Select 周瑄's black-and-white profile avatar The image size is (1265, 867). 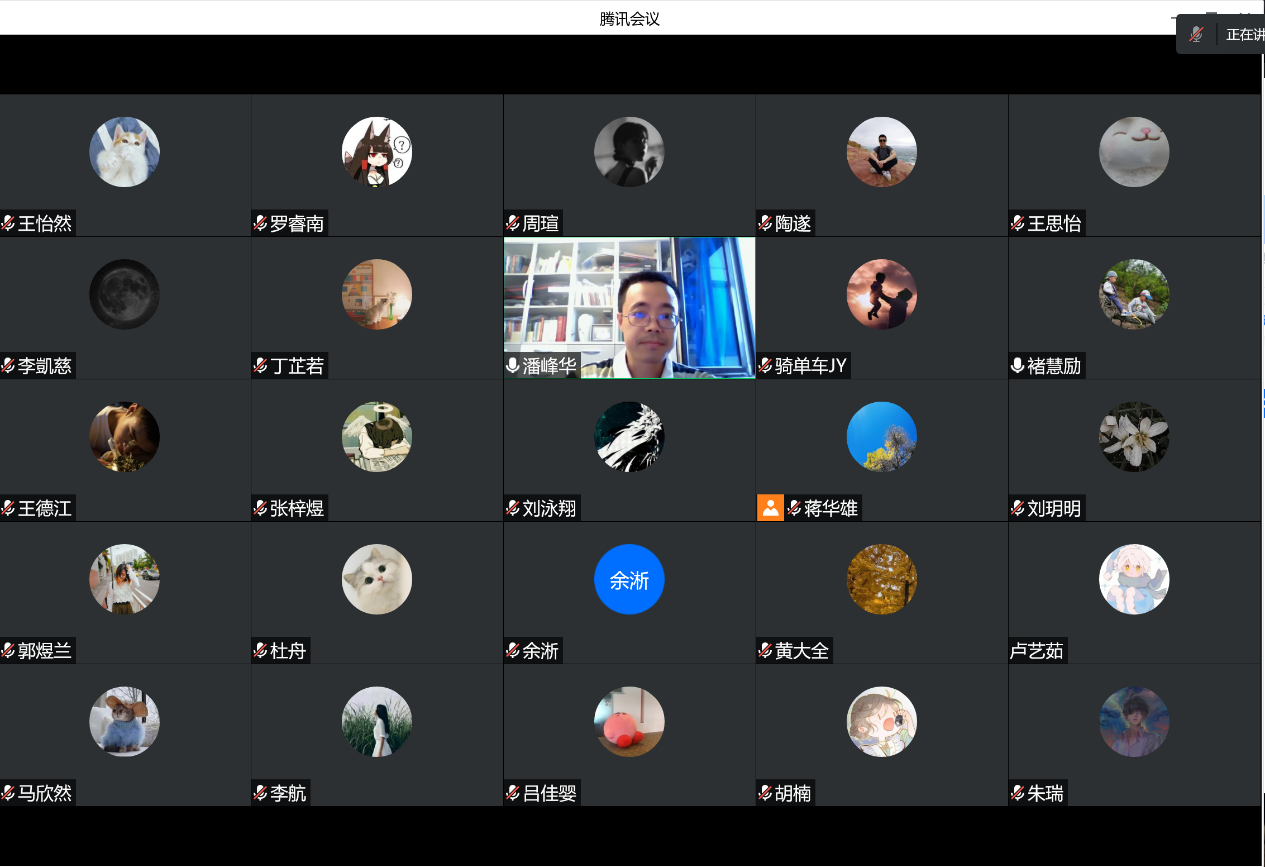(629, 152)
